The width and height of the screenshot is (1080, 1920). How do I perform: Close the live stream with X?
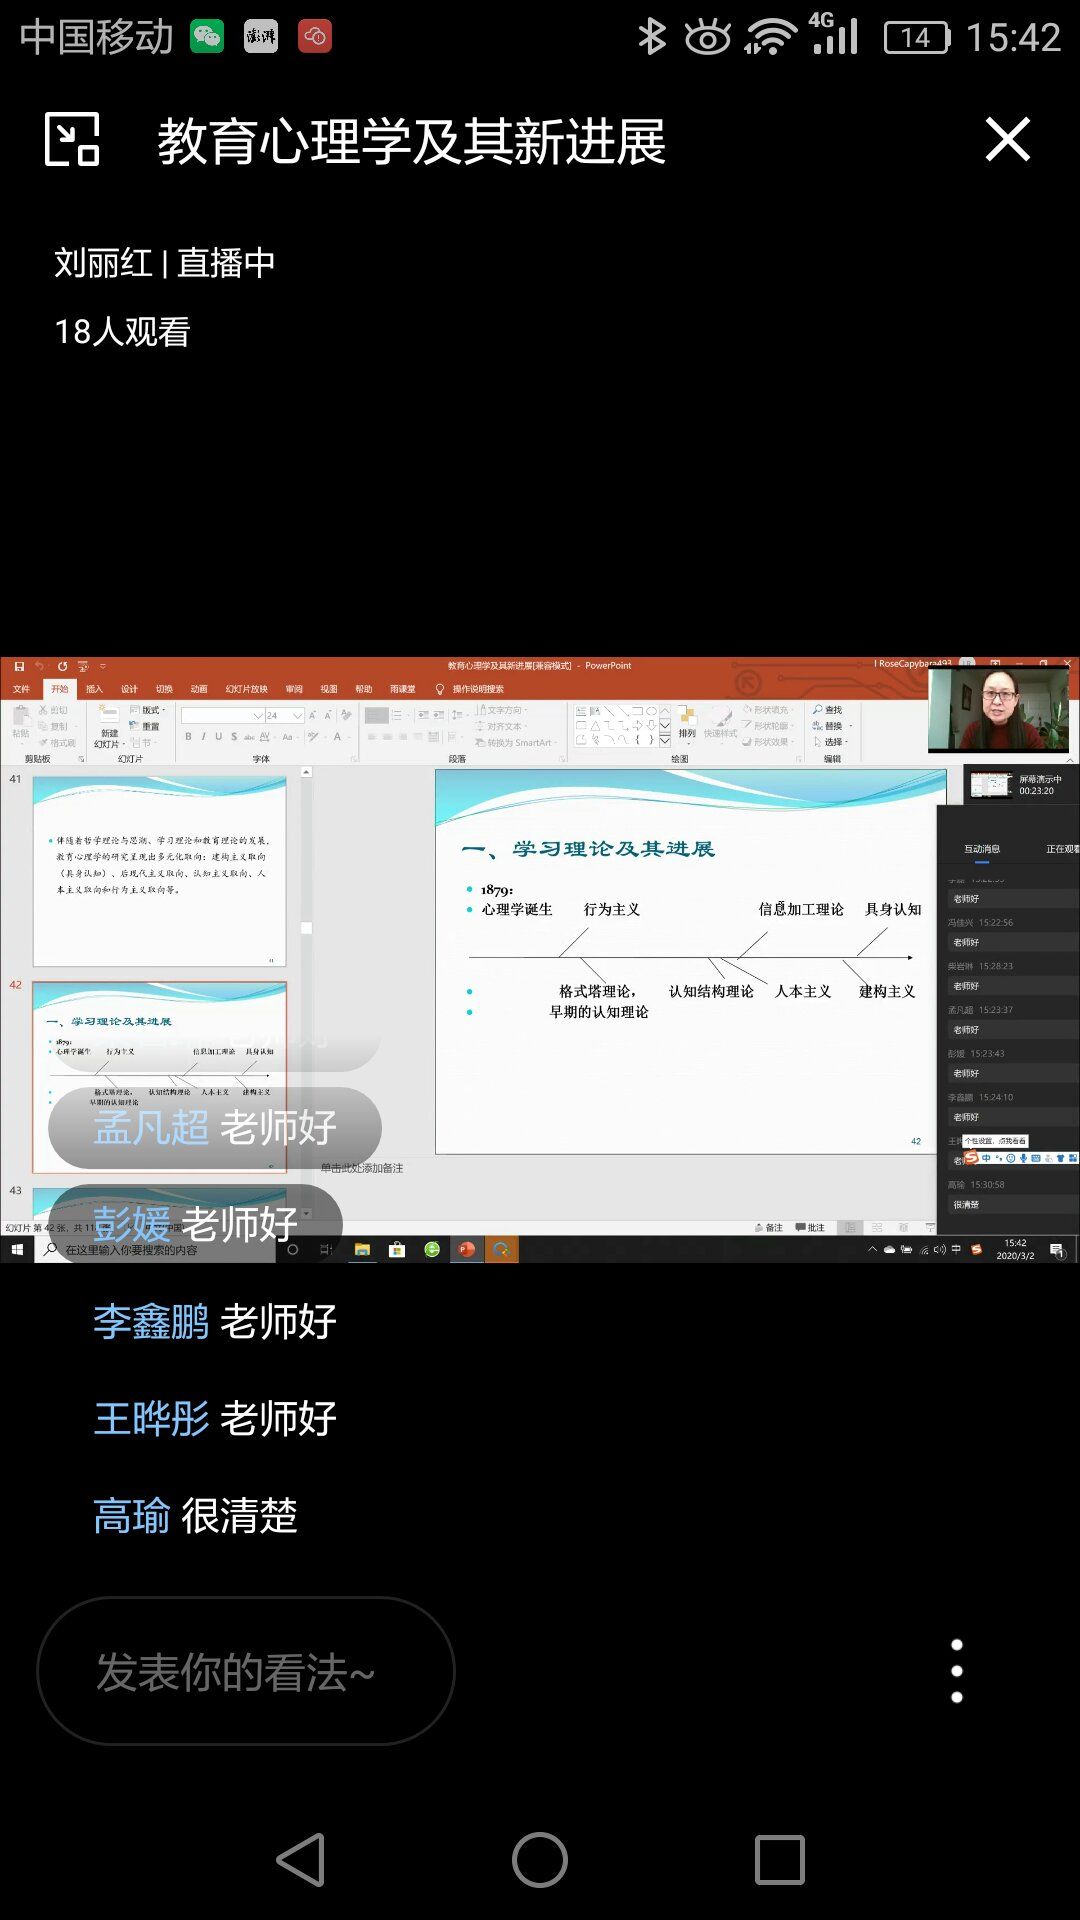point(1007,139)
